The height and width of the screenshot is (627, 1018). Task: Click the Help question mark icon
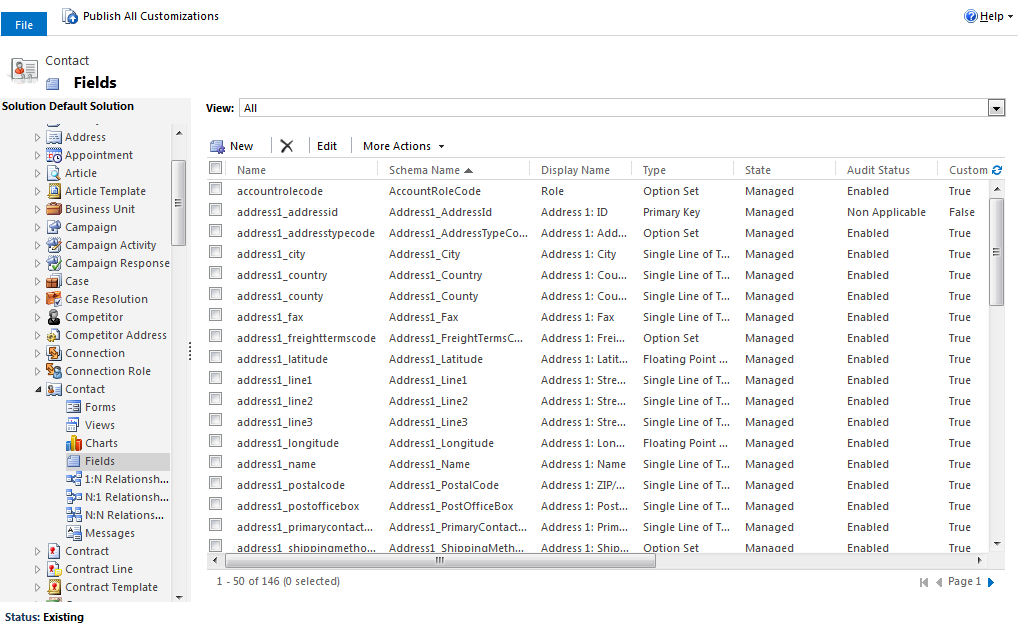click(x=970, y=17)
